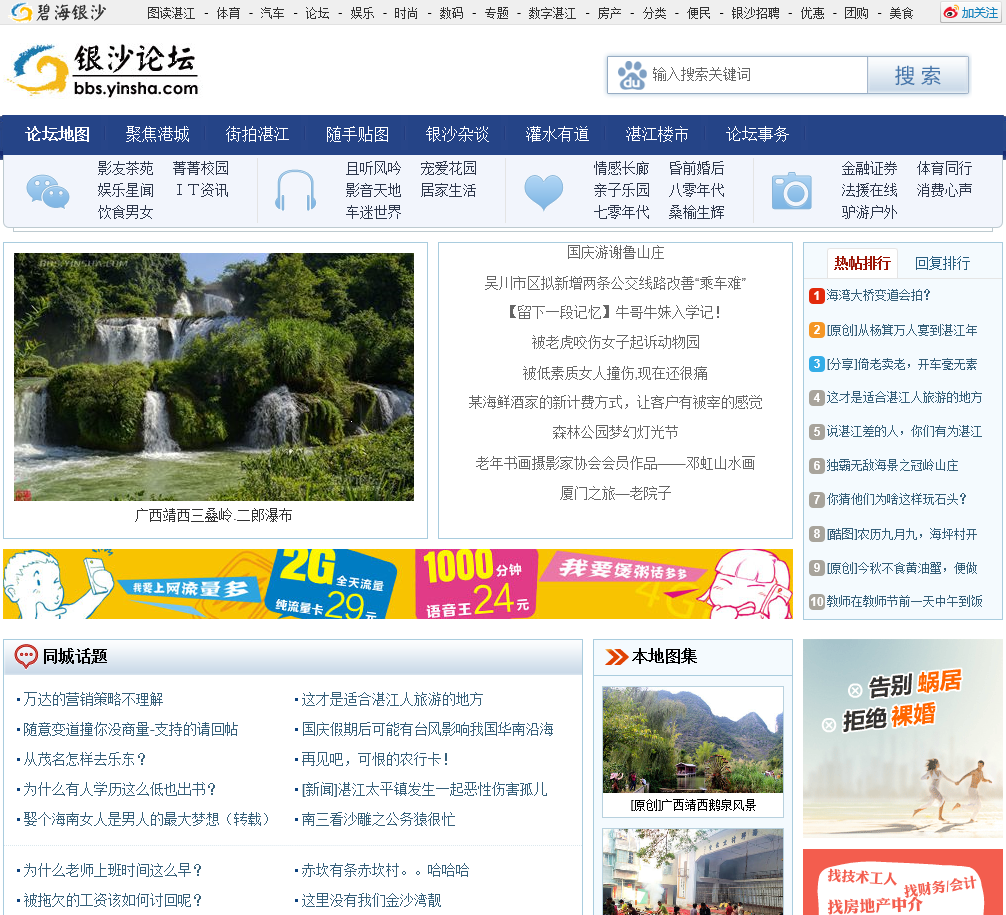The height and width of the screenshot is (915, 1006).
Task: Go to 驴游户外 board
Action: pyautogui.click(x=869, y=212)
